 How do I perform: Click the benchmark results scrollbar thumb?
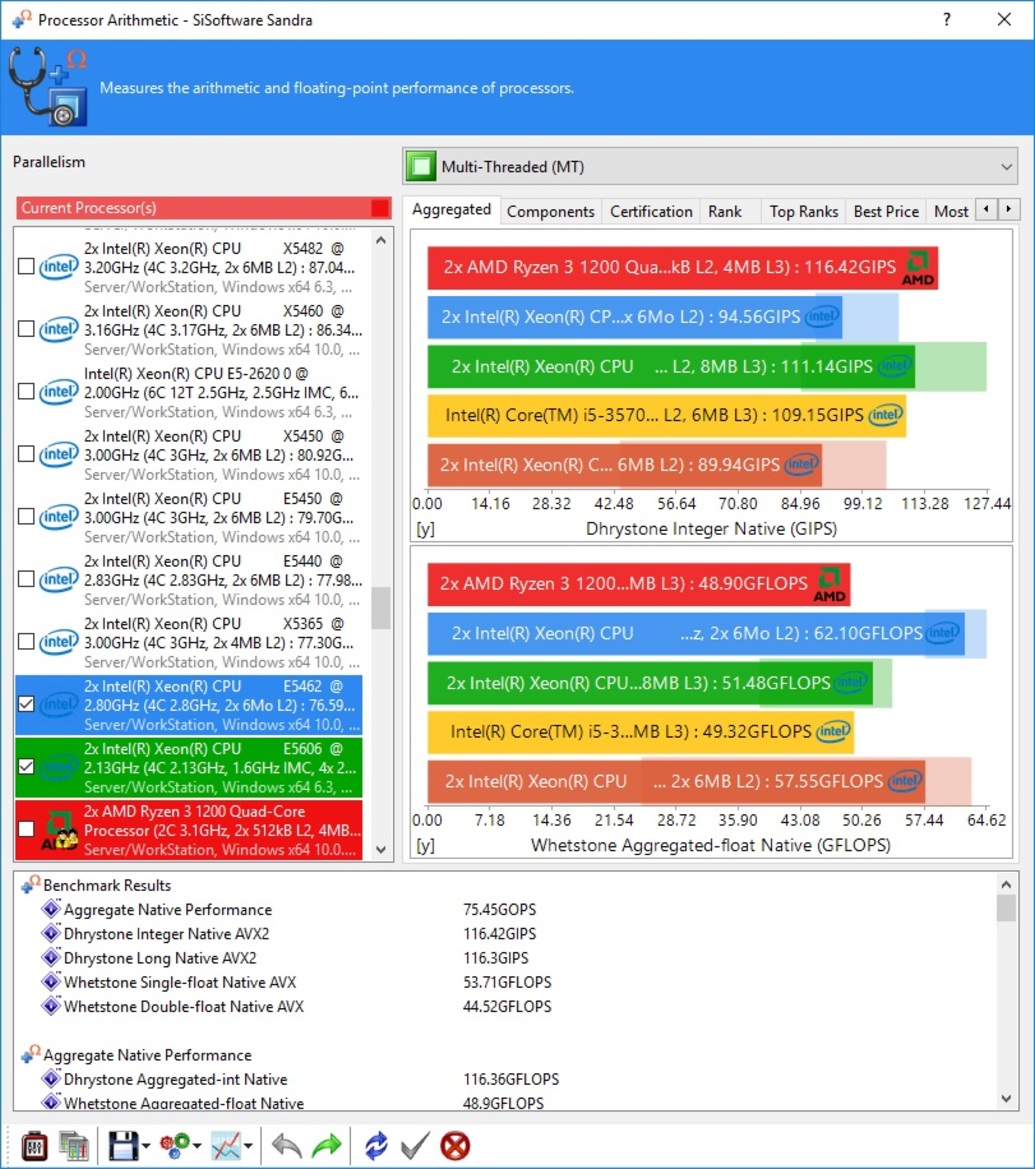[1006, 908]
